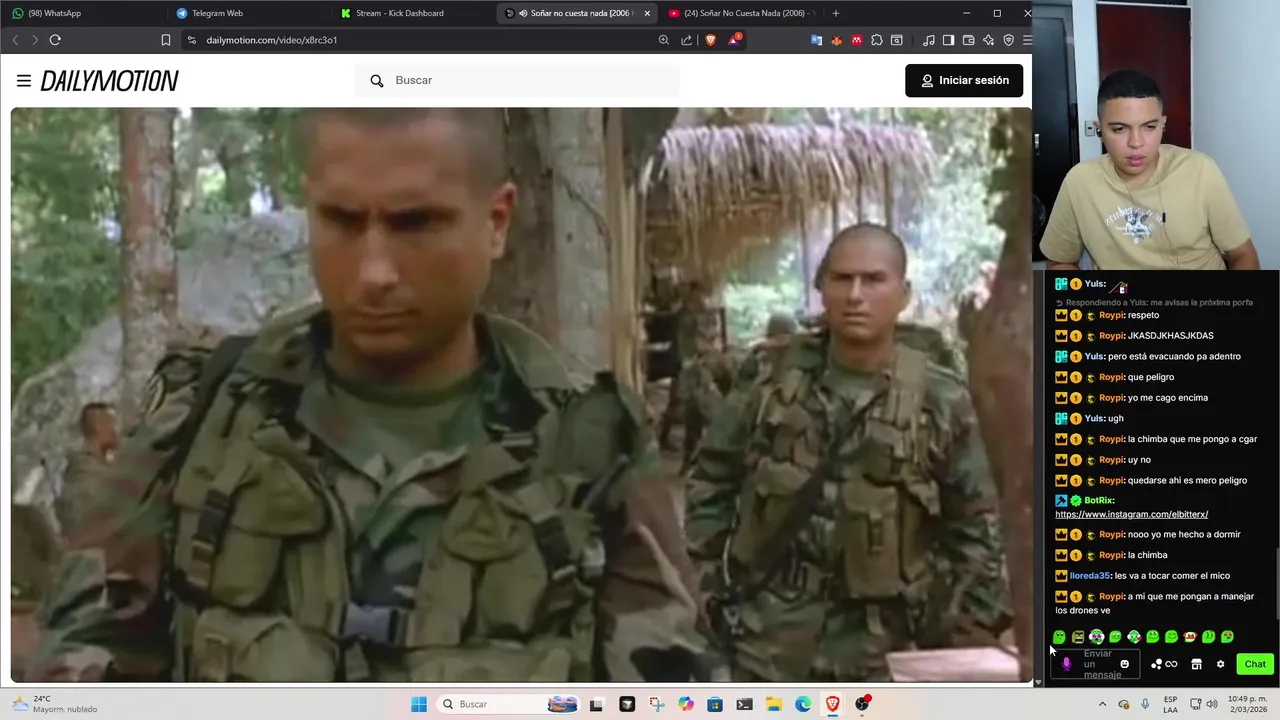Click the Dailymotion video player
This screenshot has width=1280, height=720.
click(520, 394)
